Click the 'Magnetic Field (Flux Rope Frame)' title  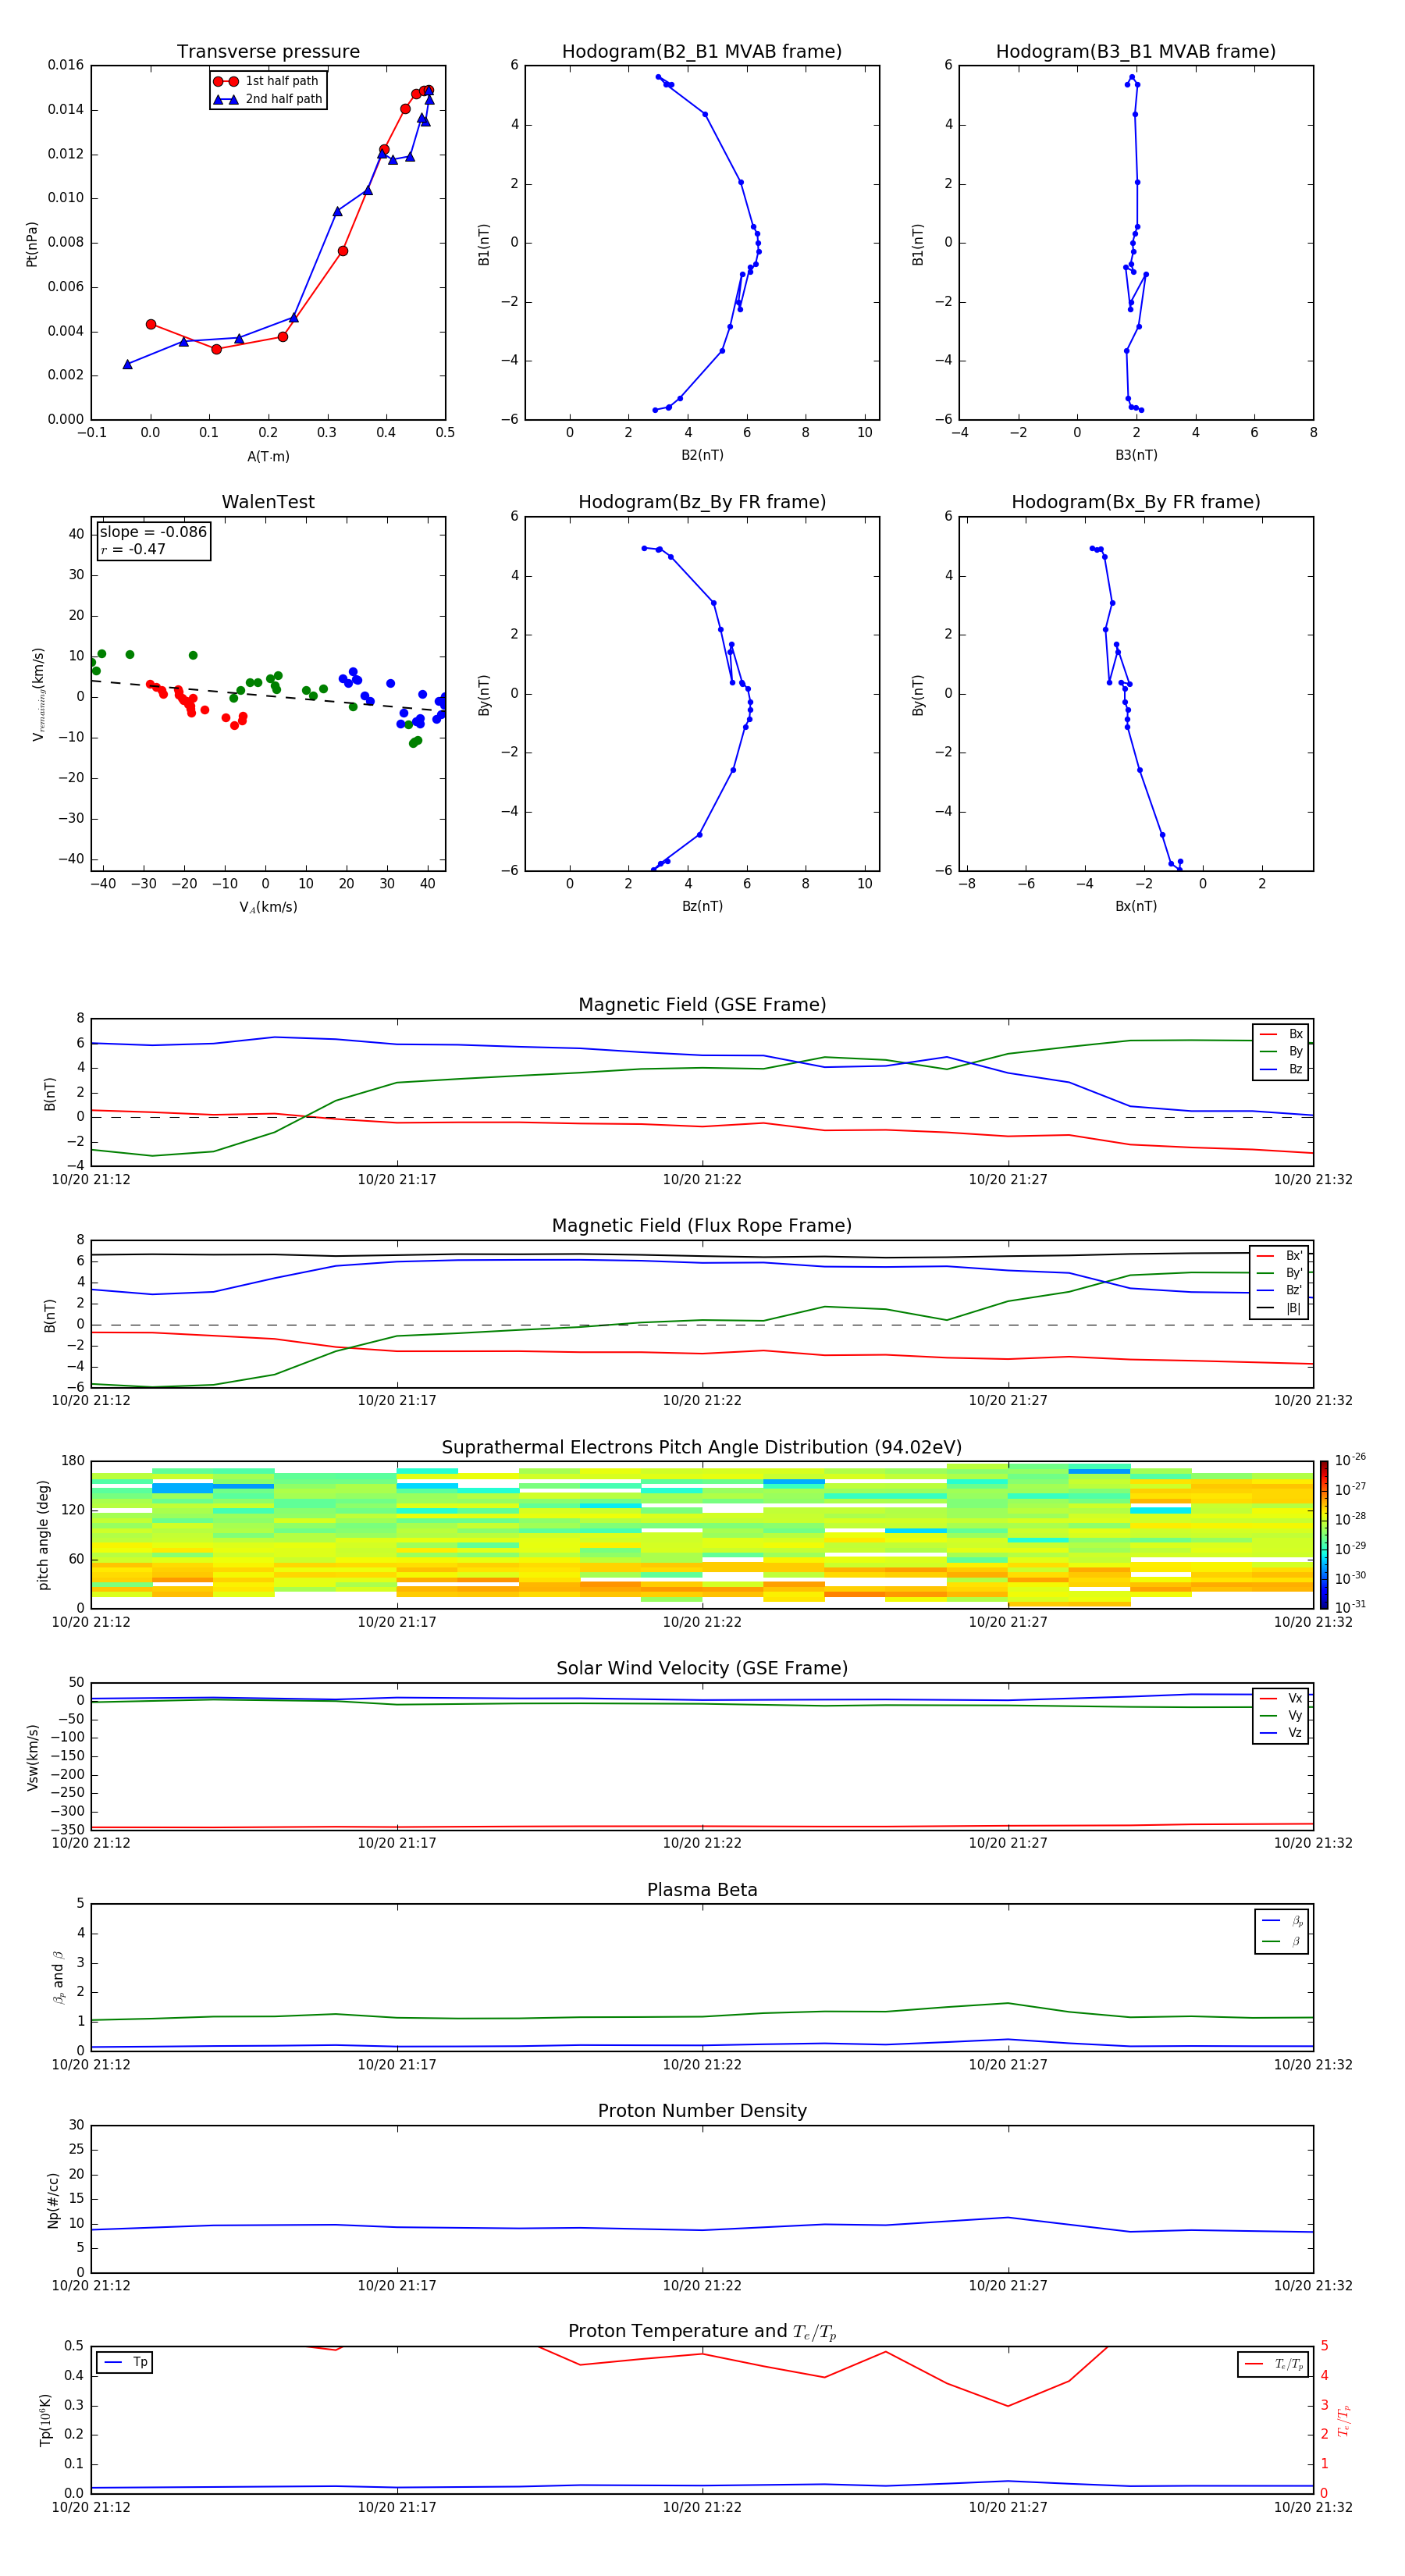(x=702, y=1226)
